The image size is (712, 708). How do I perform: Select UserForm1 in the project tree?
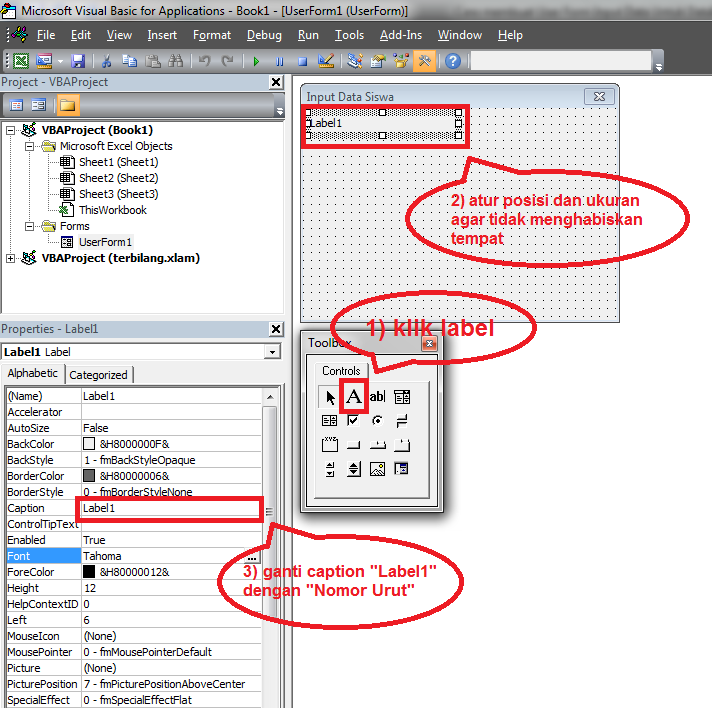click(x=105, y=243)
